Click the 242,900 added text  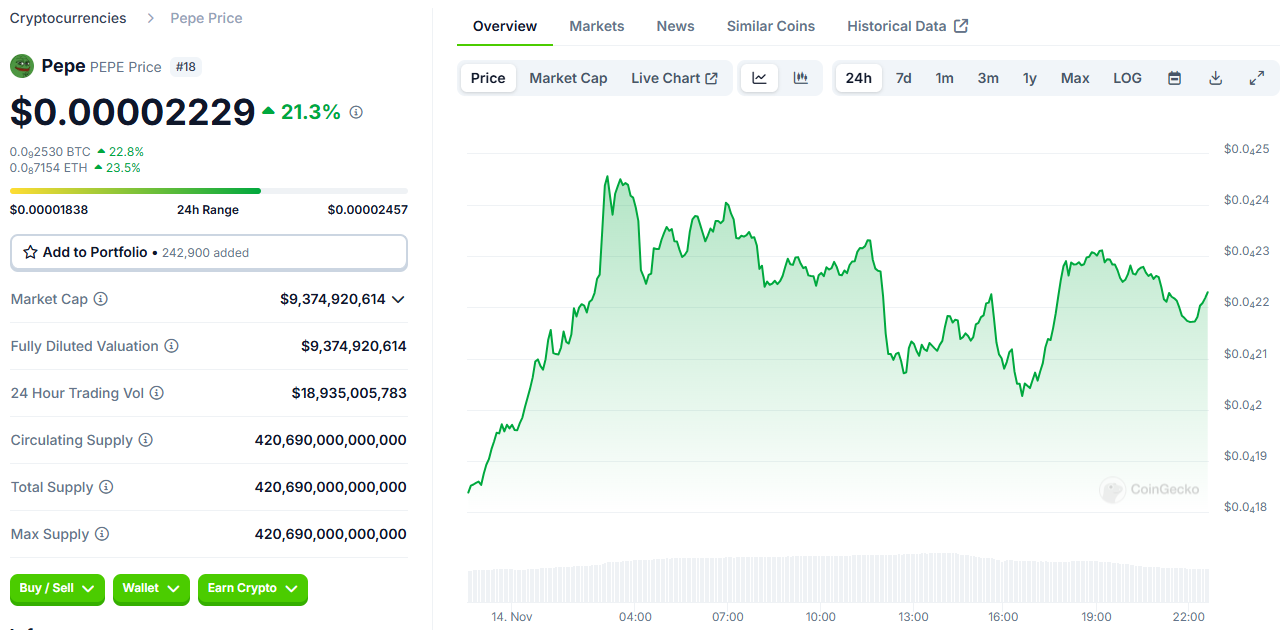click(204, 253)
